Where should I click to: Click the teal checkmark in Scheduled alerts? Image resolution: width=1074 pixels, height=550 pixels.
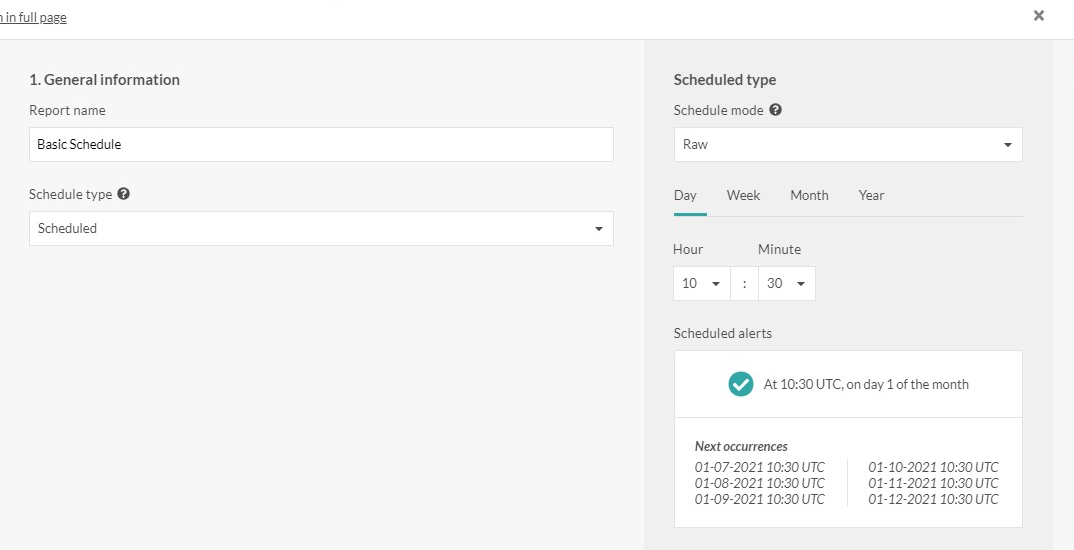pyautogui.click(x=740, y=384)
